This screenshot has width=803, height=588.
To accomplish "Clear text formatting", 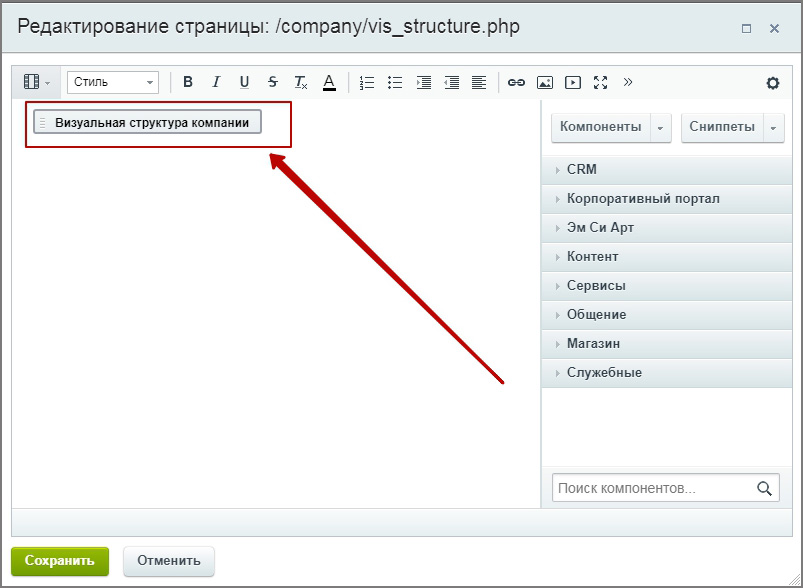I will [300, 82].
